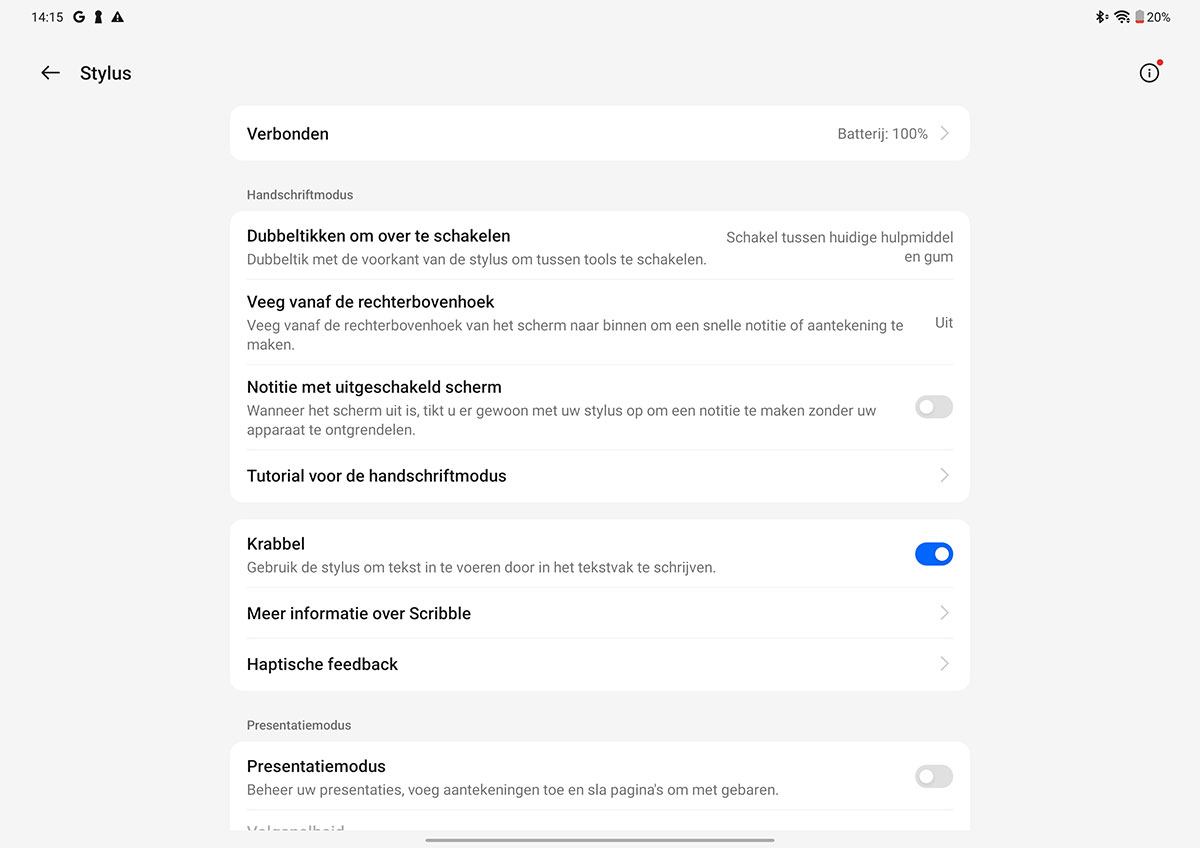Tap the warning triangle notification icon
This screenshot has width=1200, height=848.
tap(118, 17)
